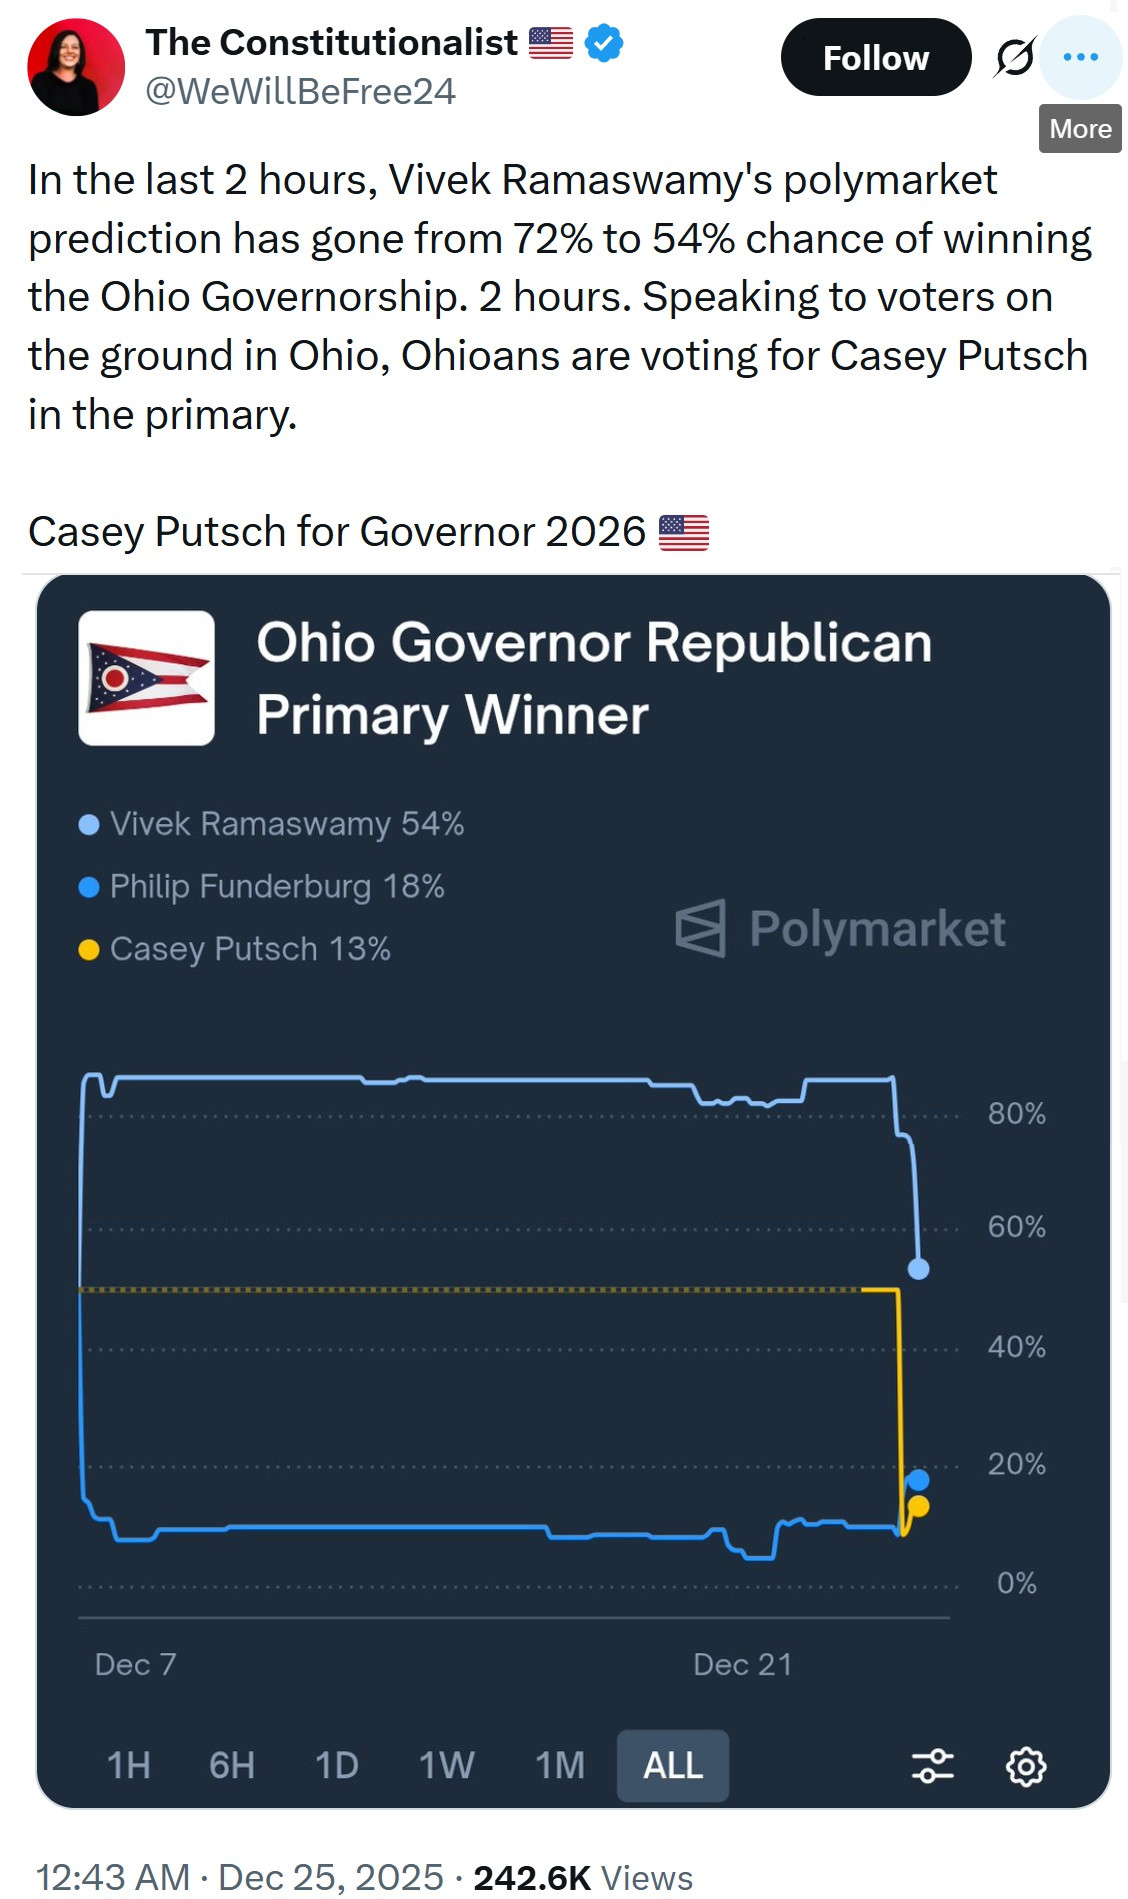
Task: Open the chart filter sliders icon
Action: [932, 1766]
